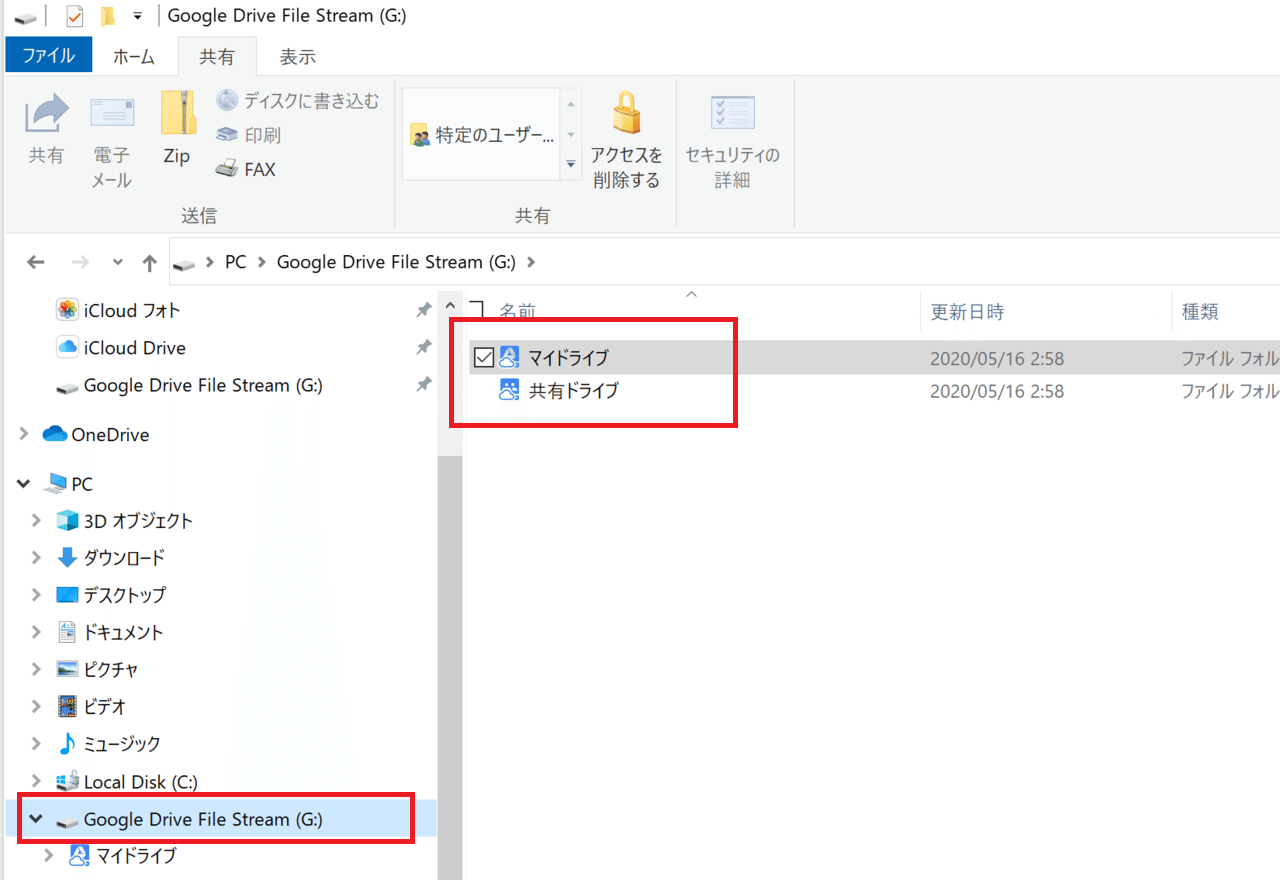Click the 共有ドライブ folder icon in file list
Image resolution: width=1280 pixels, height=880 pixels.
tap(510, 391)
